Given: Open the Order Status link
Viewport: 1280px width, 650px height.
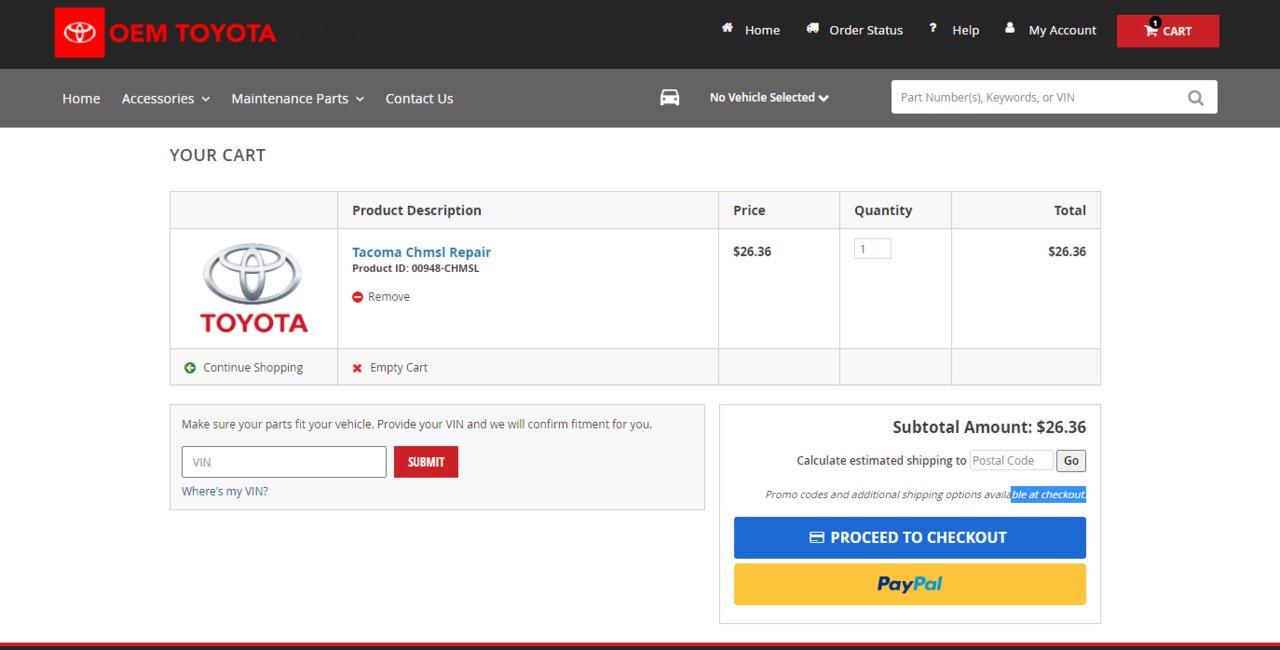Looking at the screenshot, I should click(x=866, y=30).
